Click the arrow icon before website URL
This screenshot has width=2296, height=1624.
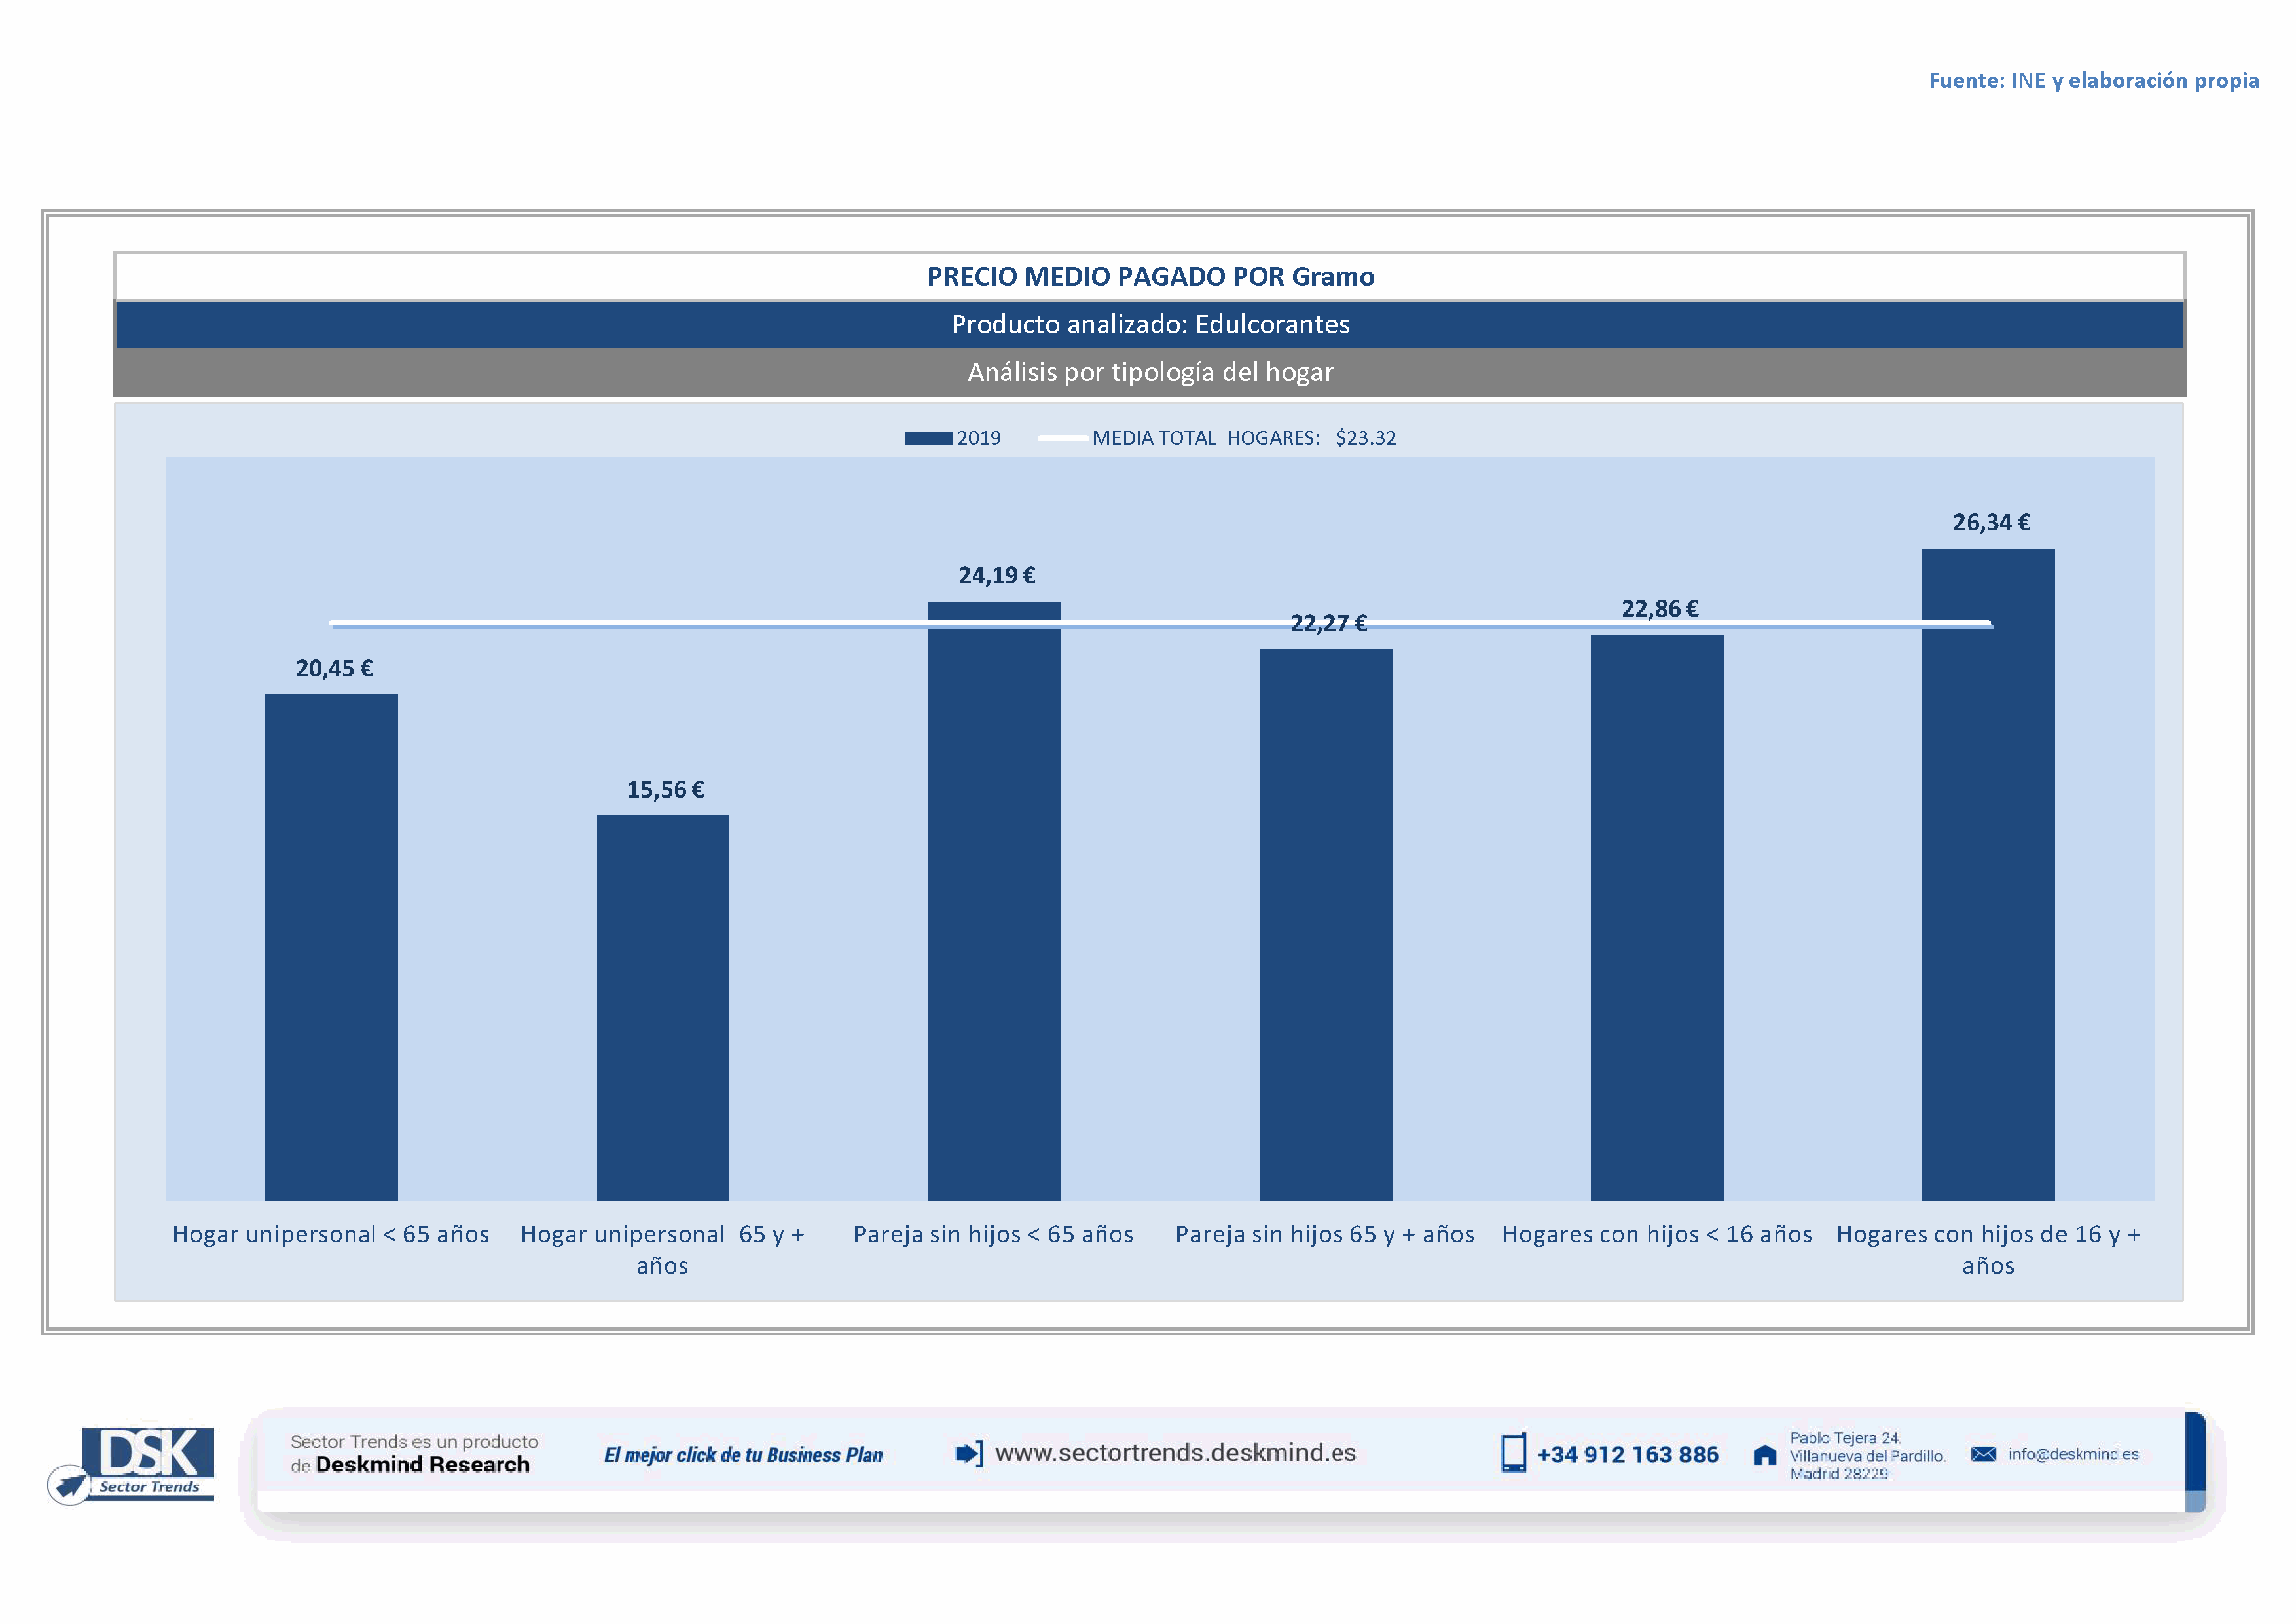coord(969,1453)
